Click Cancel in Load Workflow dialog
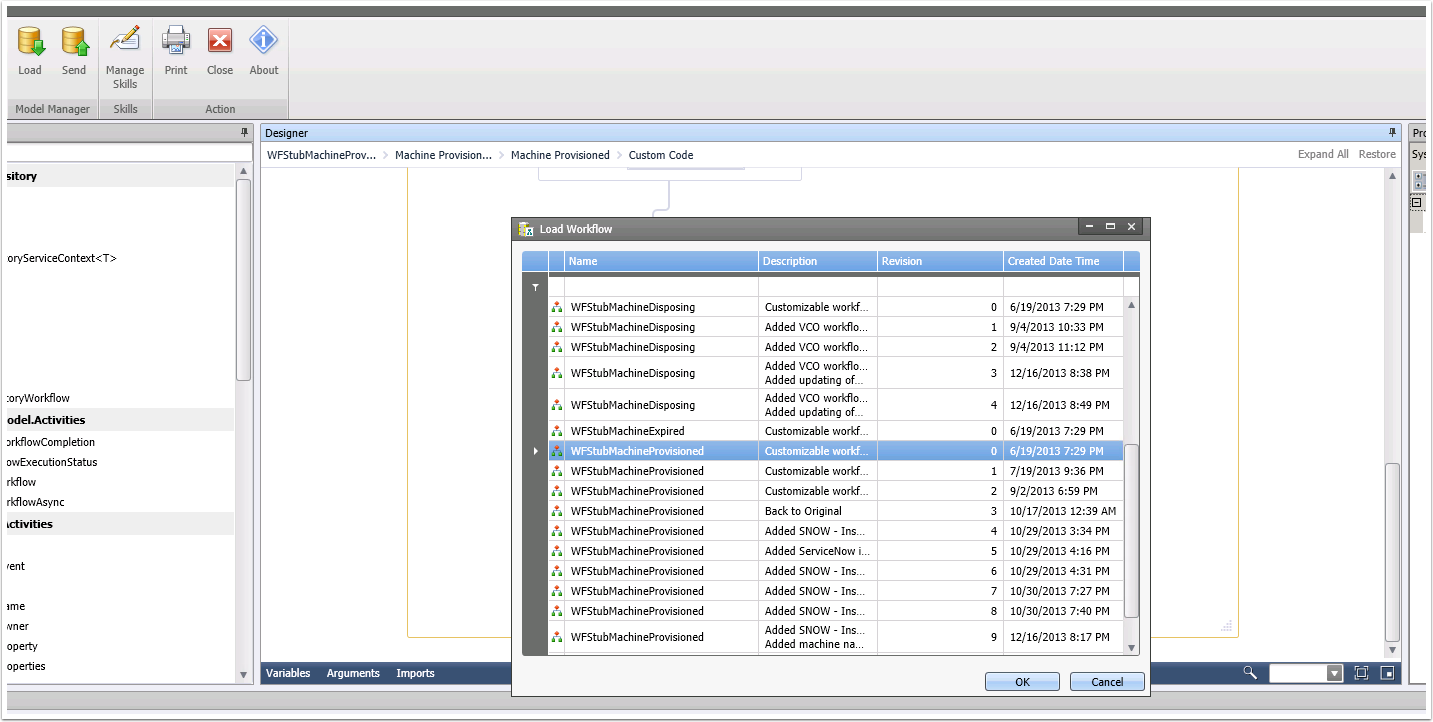 point(1107,682)
